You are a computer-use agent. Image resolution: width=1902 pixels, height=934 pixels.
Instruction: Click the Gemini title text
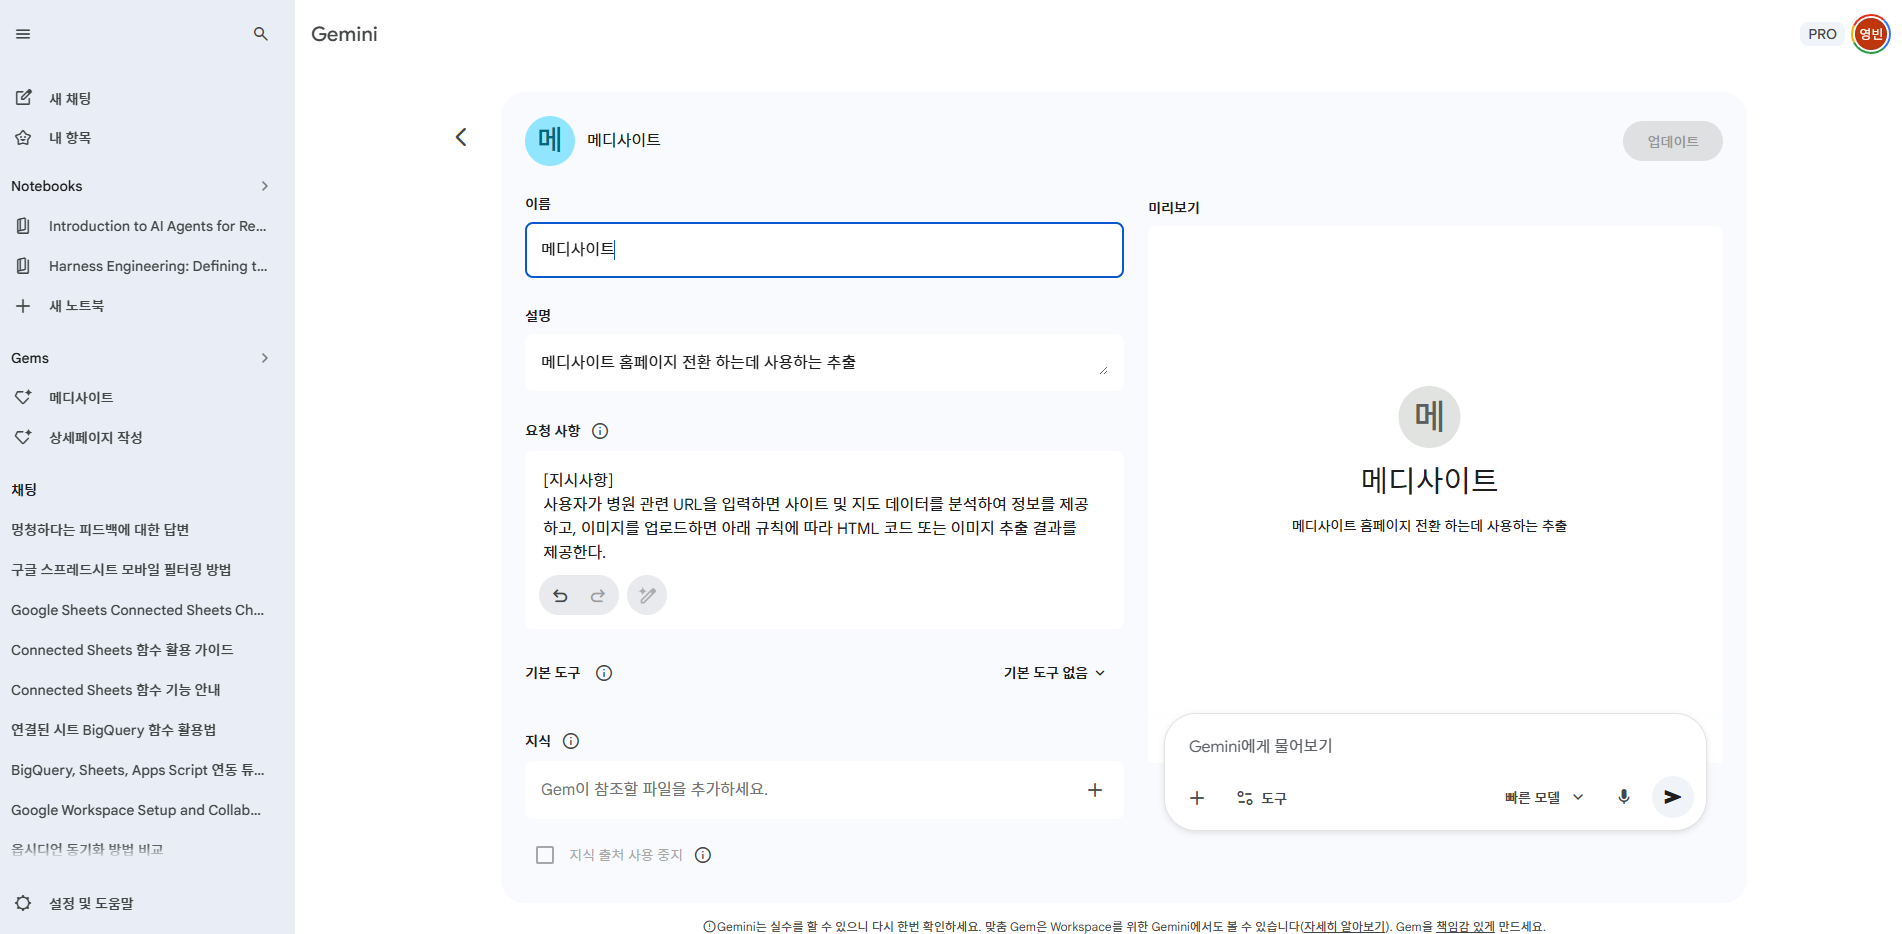[344, 34]
